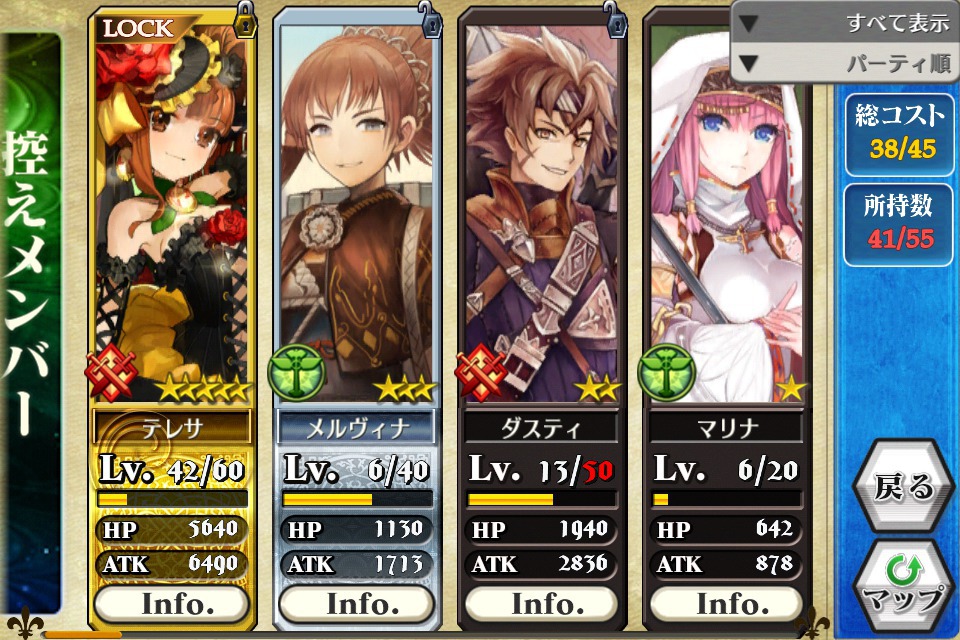Click the green healer emblem on マリナ
Image resolution: width=960 pixels, height=640 pixels.
666,372
